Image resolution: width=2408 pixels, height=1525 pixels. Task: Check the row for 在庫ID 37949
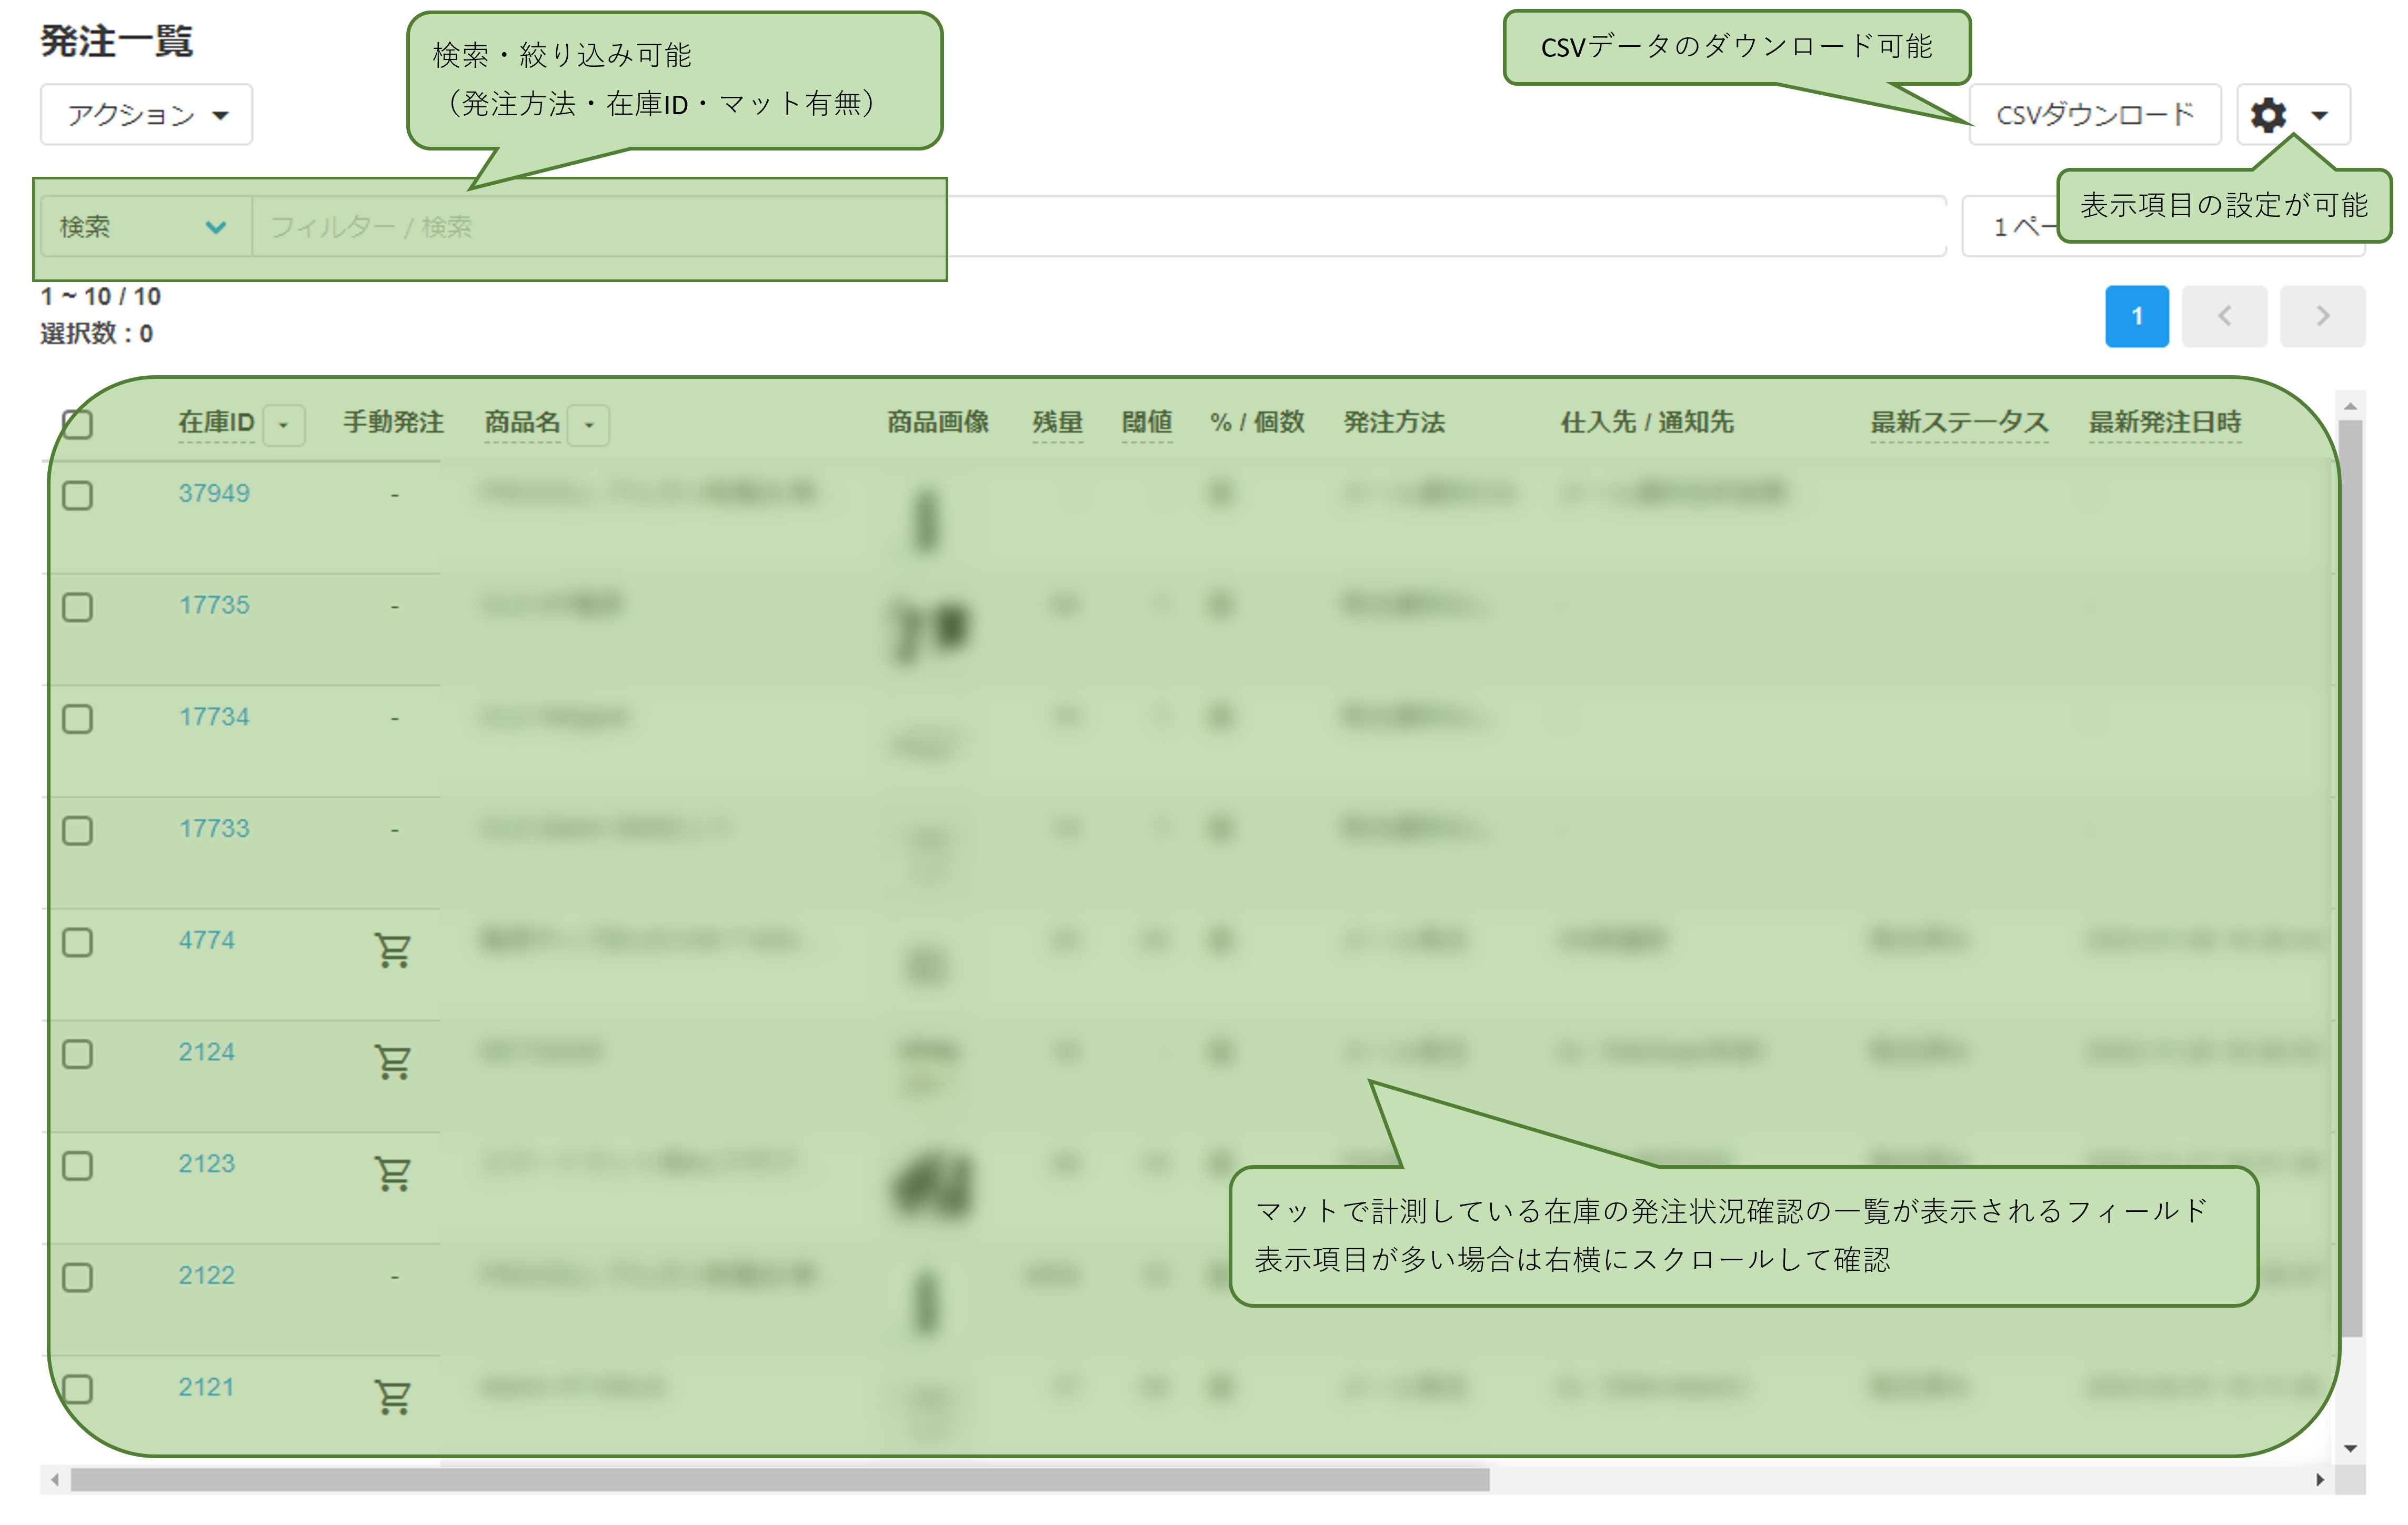click(77, 495)
